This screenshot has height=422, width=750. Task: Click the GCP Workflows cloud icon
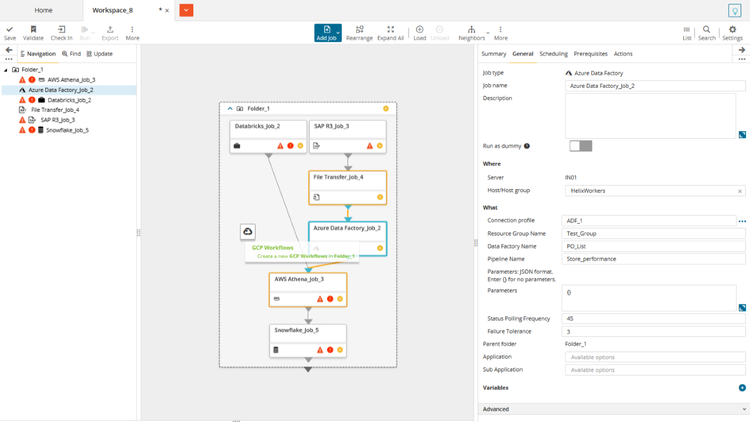click(x=248, y=232)
